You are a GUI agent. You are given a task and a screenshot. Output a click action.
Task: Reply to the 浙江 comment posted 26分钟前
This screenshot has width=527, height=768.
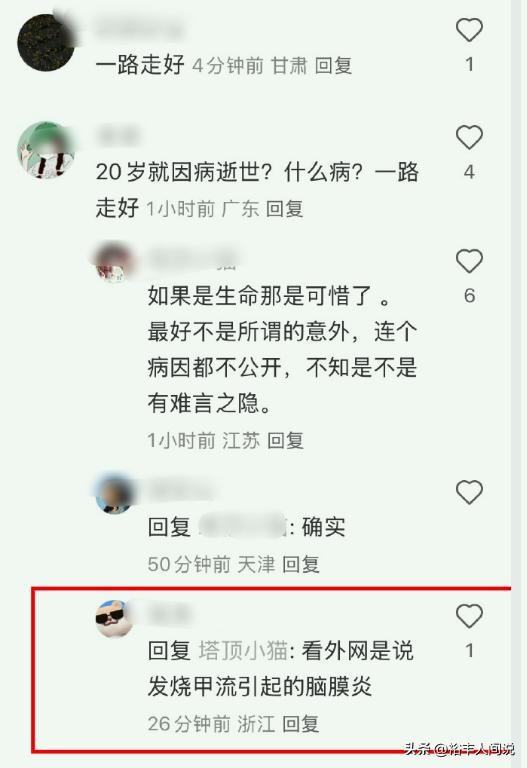(x=301, y=723)
